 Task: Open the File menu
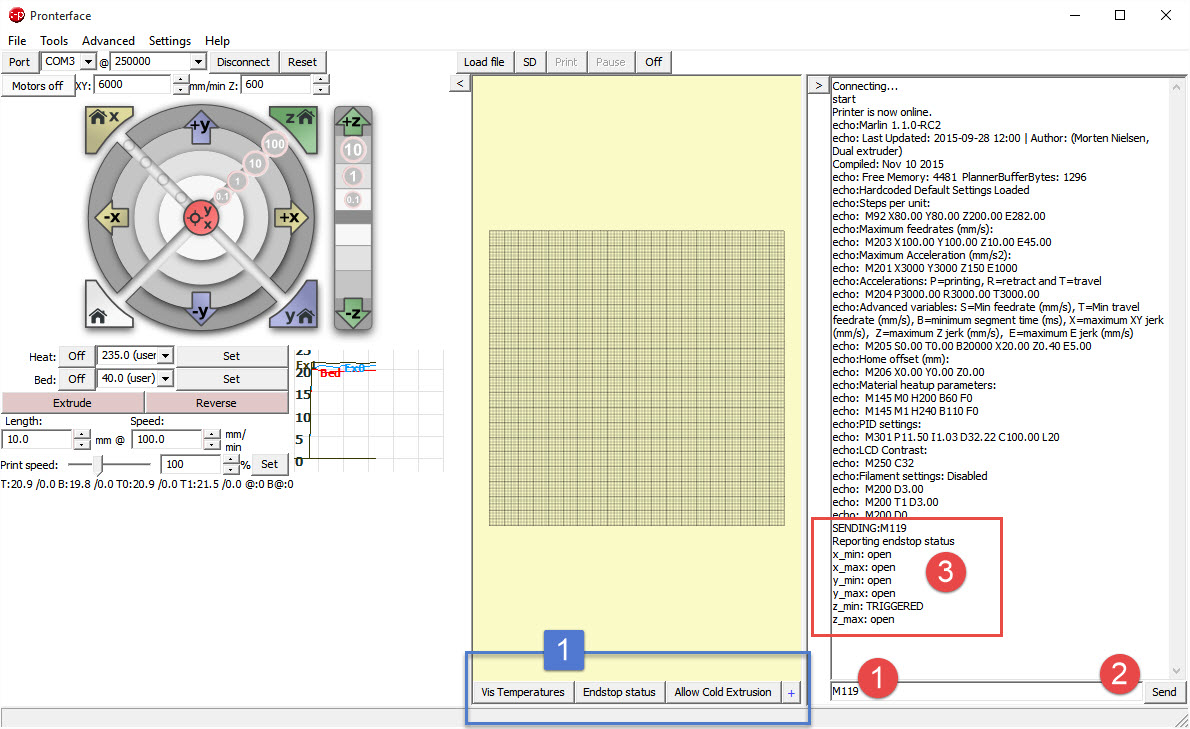[x=17, y=41]
